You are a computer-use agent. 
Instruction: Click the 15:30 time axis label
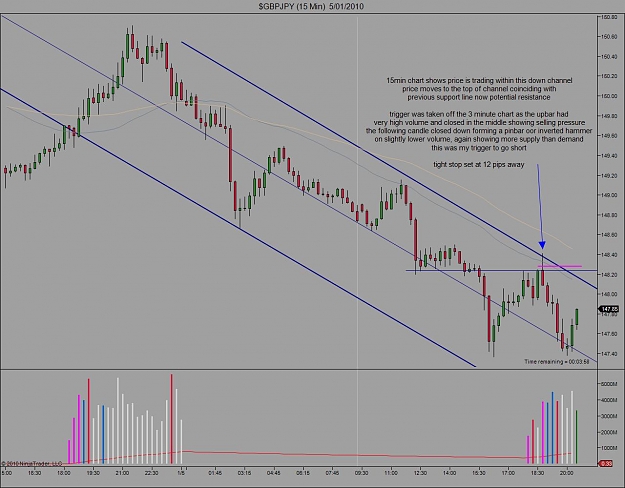(x=479, y=473)
